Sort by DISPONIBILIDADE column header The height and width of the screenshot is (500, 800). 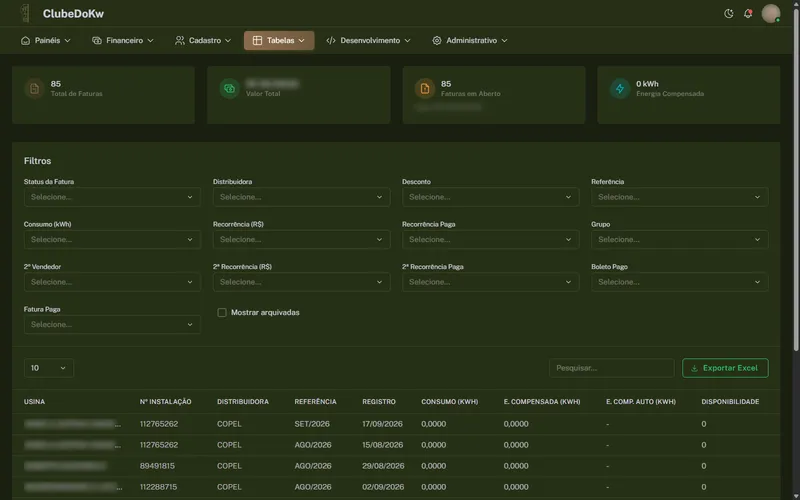pos(730,402)
